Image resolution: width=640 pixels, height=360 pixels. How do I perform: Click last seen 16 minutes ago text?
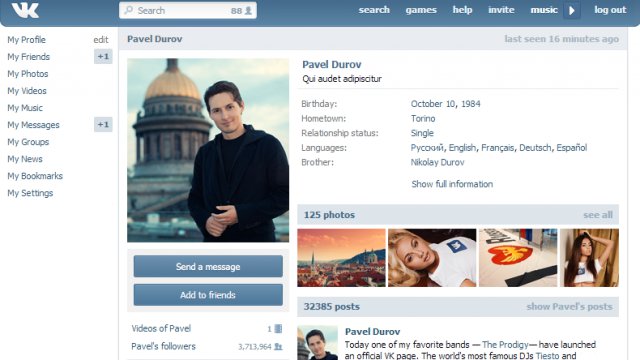[x=561, y=39]
